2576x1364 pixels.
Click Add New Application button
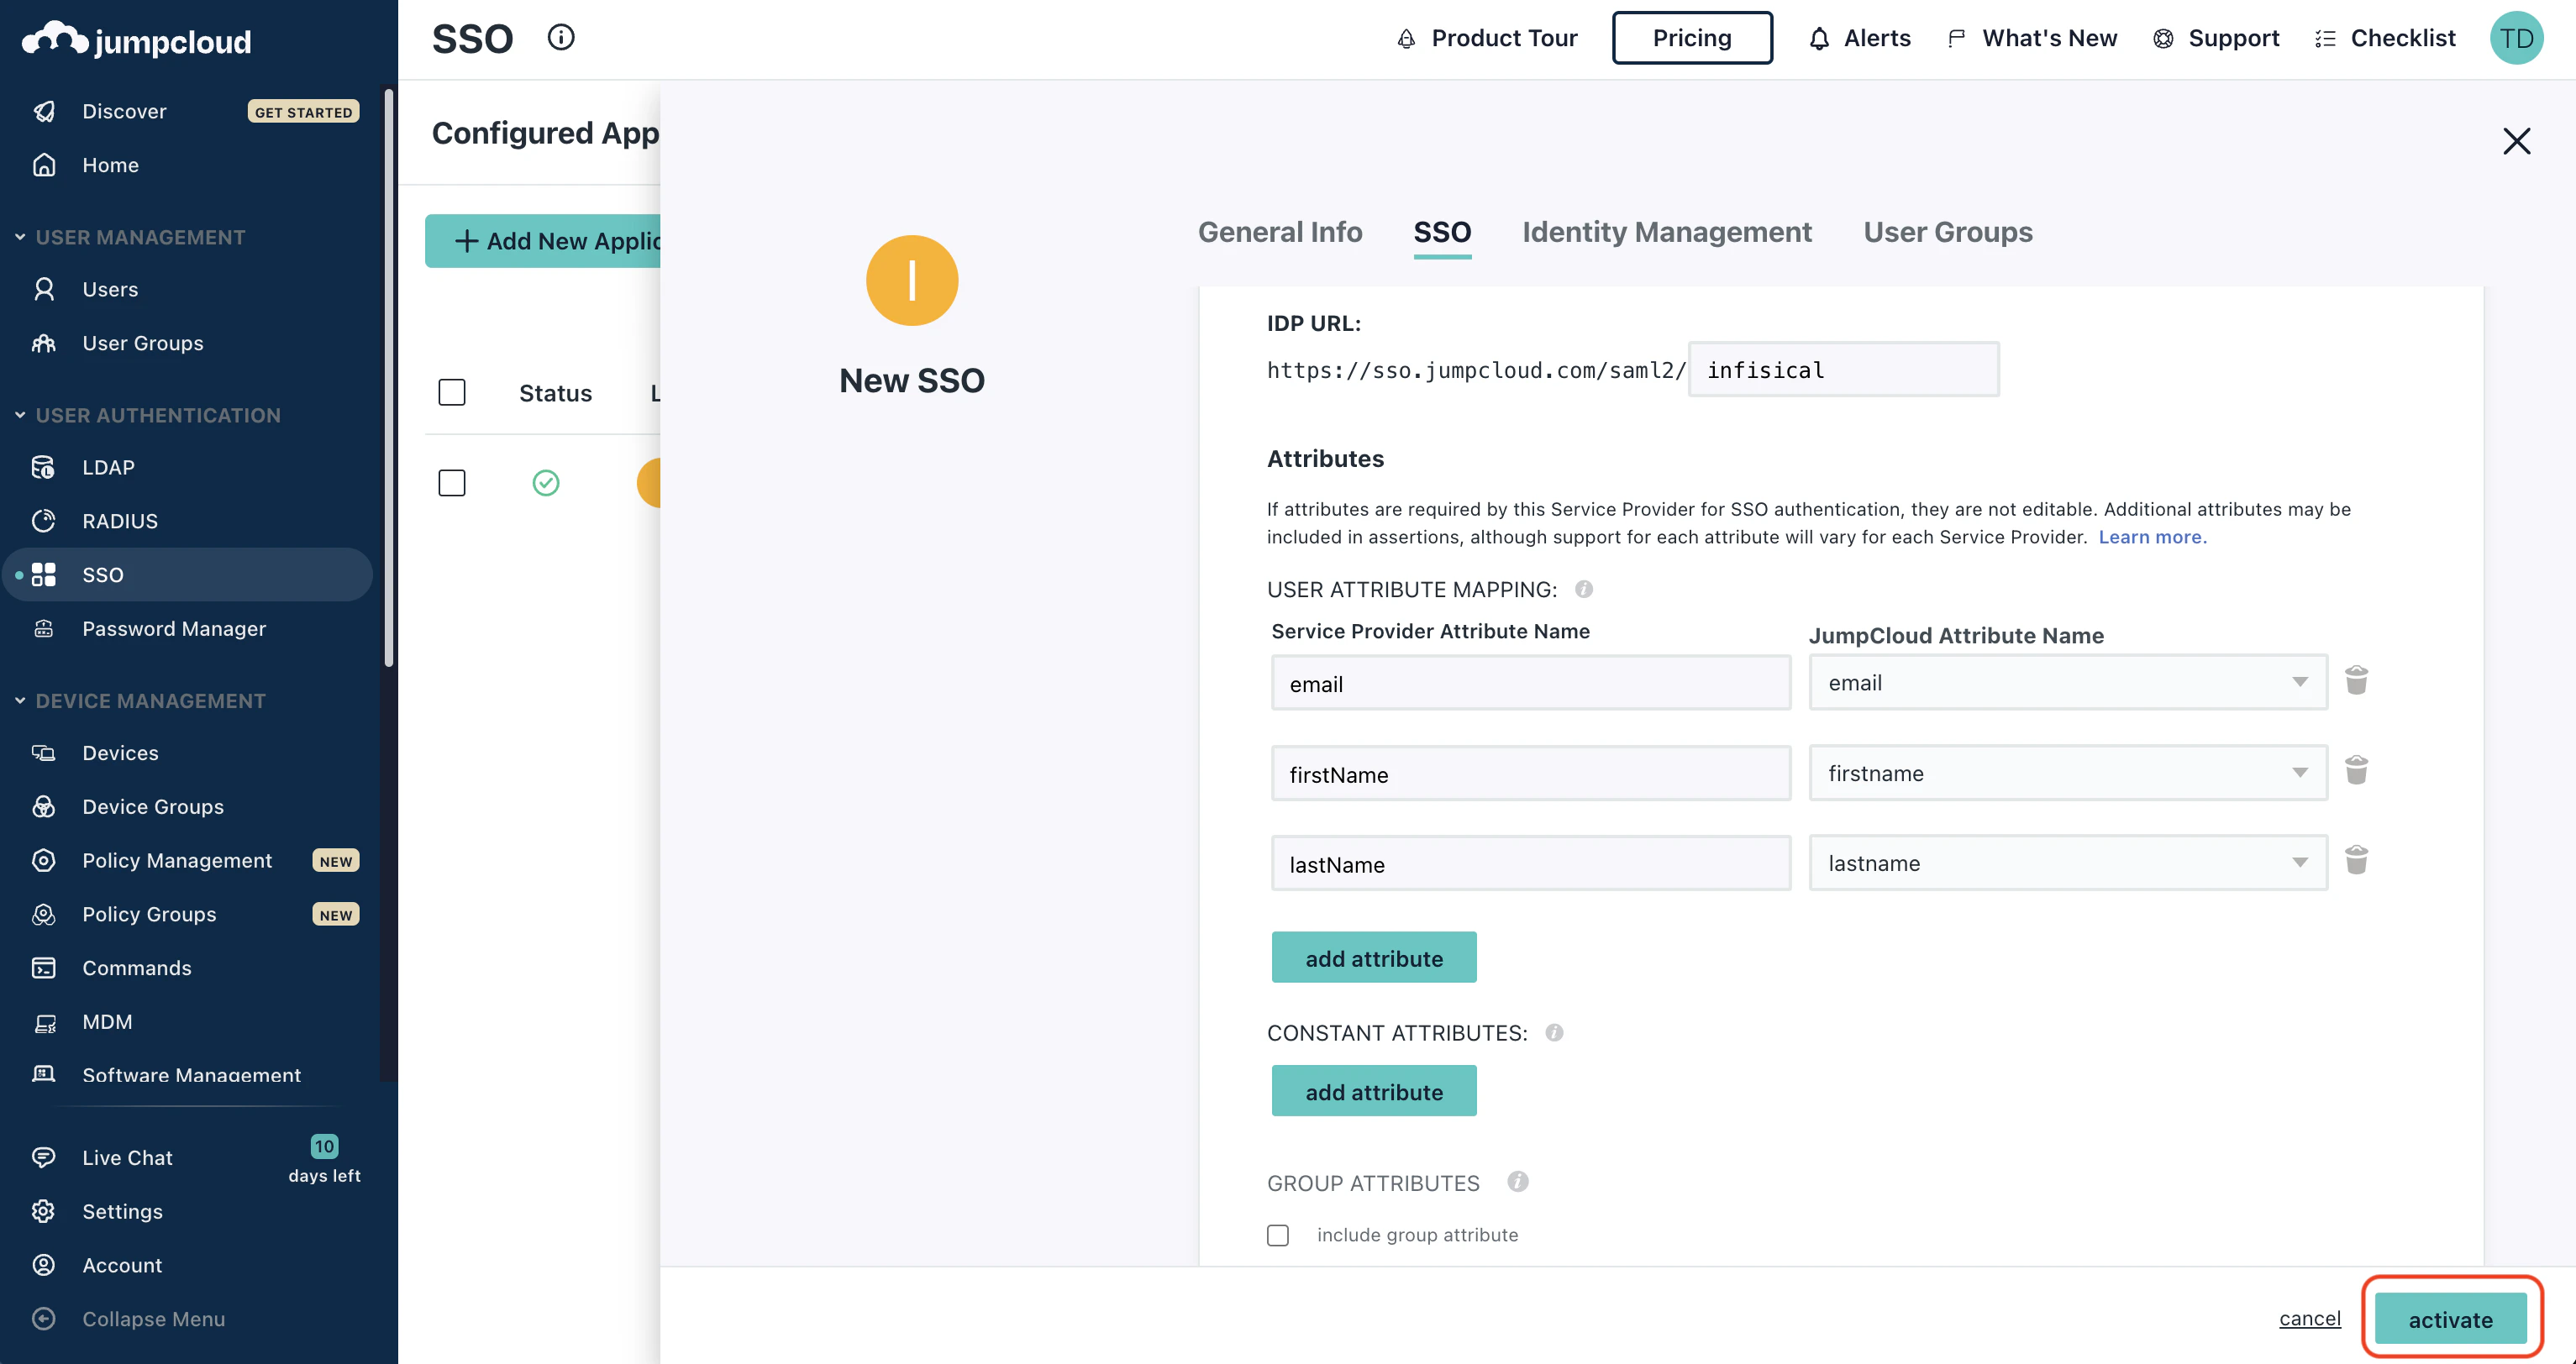543,241
